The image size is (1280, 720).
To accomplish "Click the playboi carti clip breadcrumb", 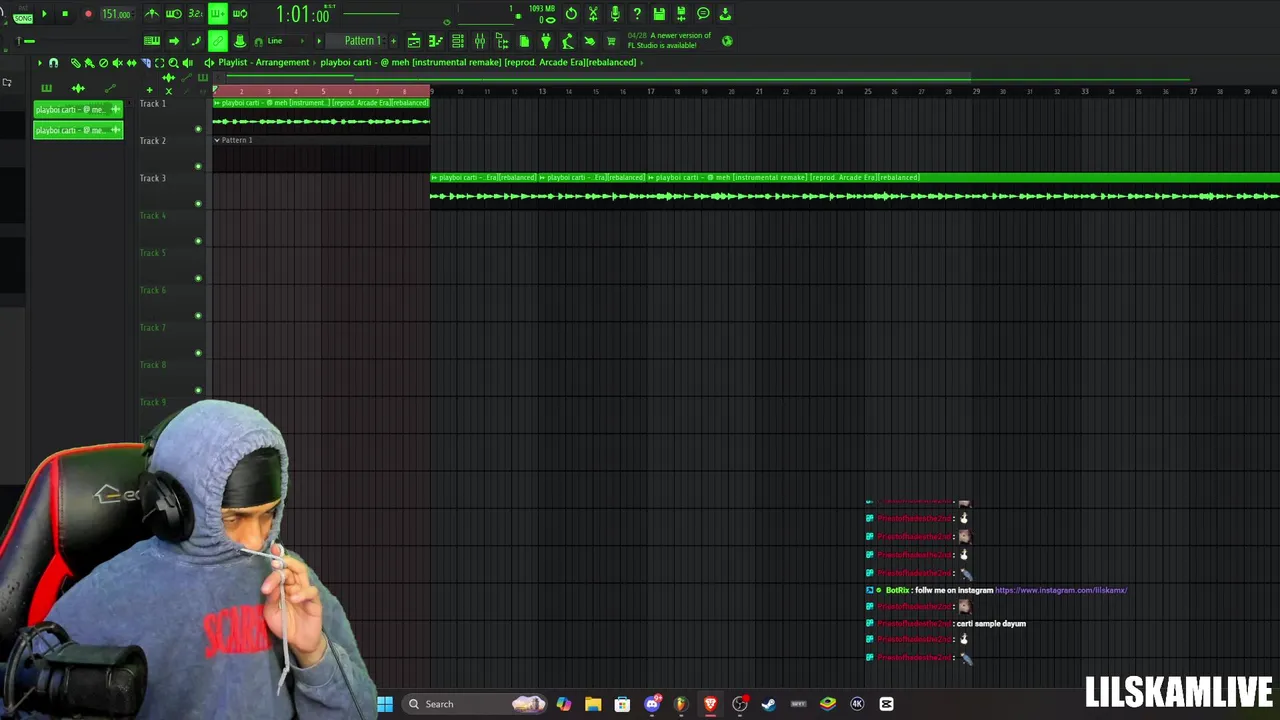I will [478, 62].
